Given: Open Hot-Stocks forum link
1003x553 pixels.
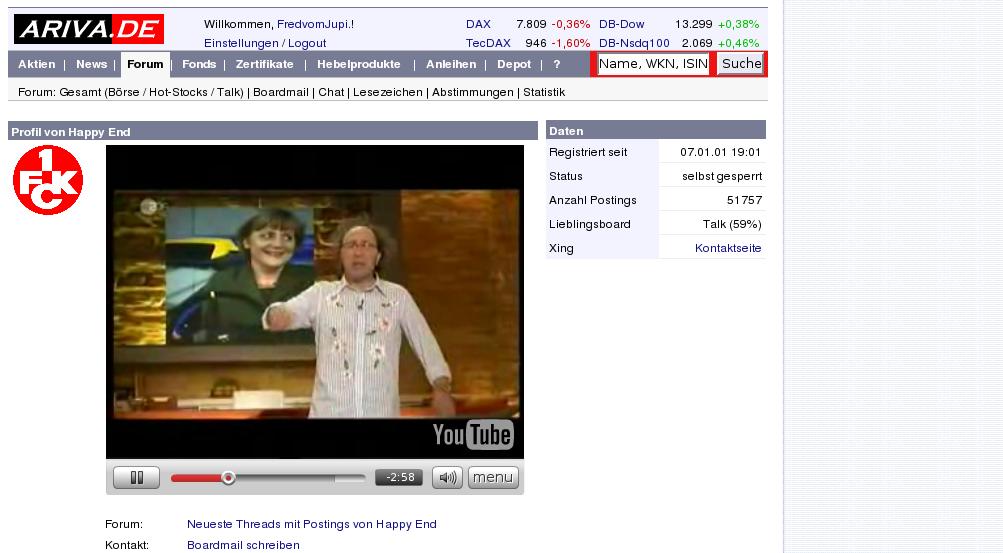Looking at the screenshot, I should click(x=178, y=92).
